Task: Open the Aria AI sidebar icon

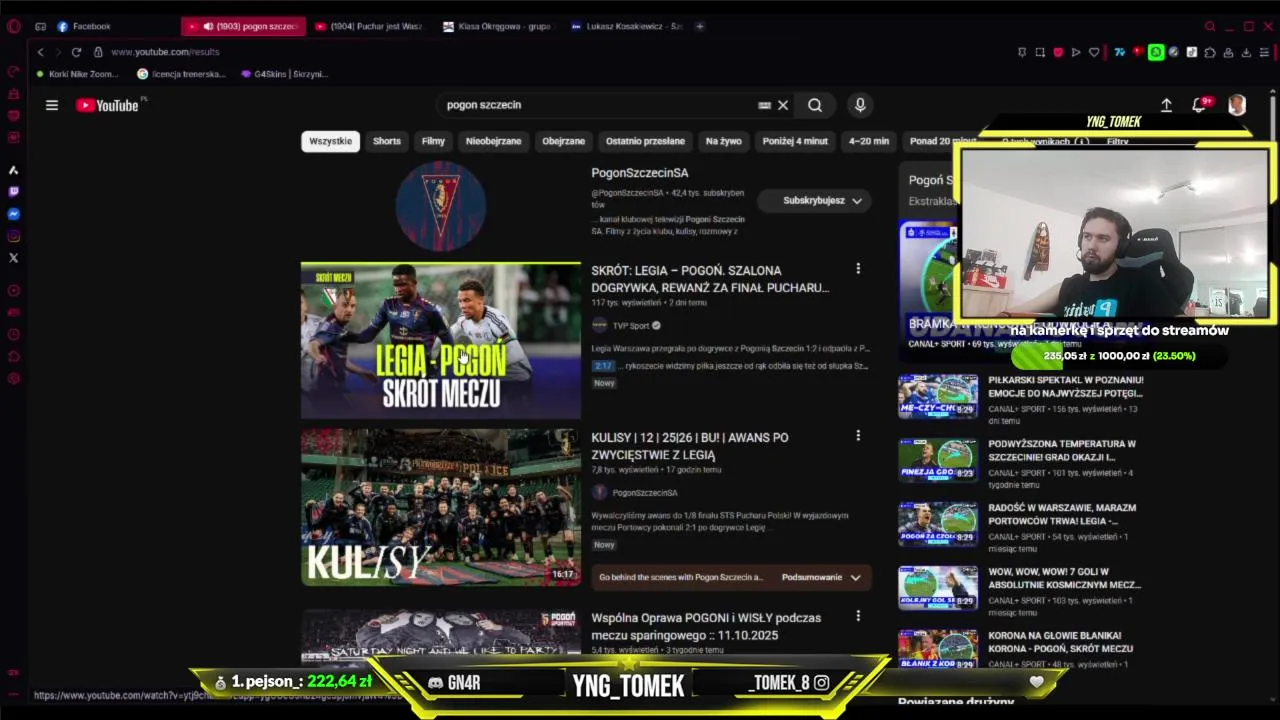Action: (13, 170)
